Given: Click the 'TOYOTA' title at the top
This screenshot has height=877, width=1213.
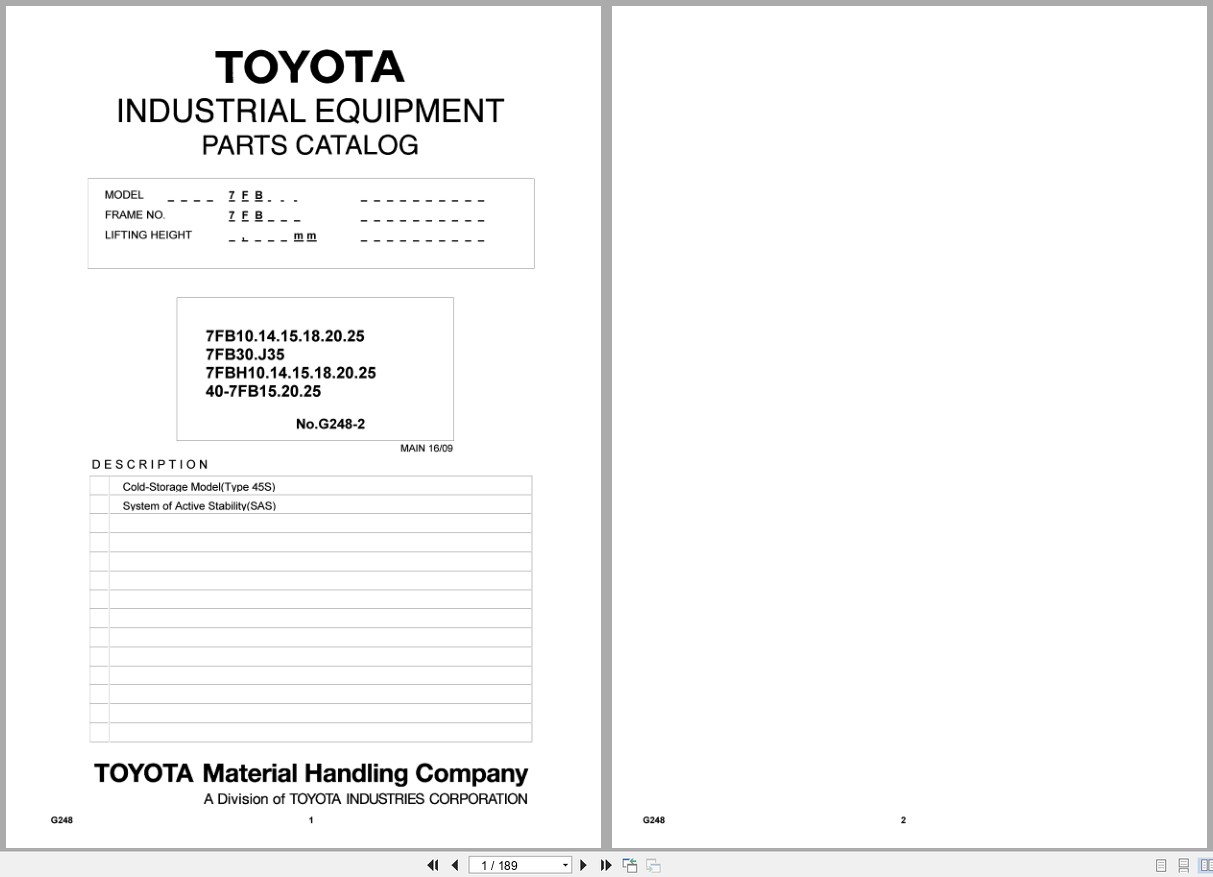Looking at the screenshot, I should pos(310,67).
